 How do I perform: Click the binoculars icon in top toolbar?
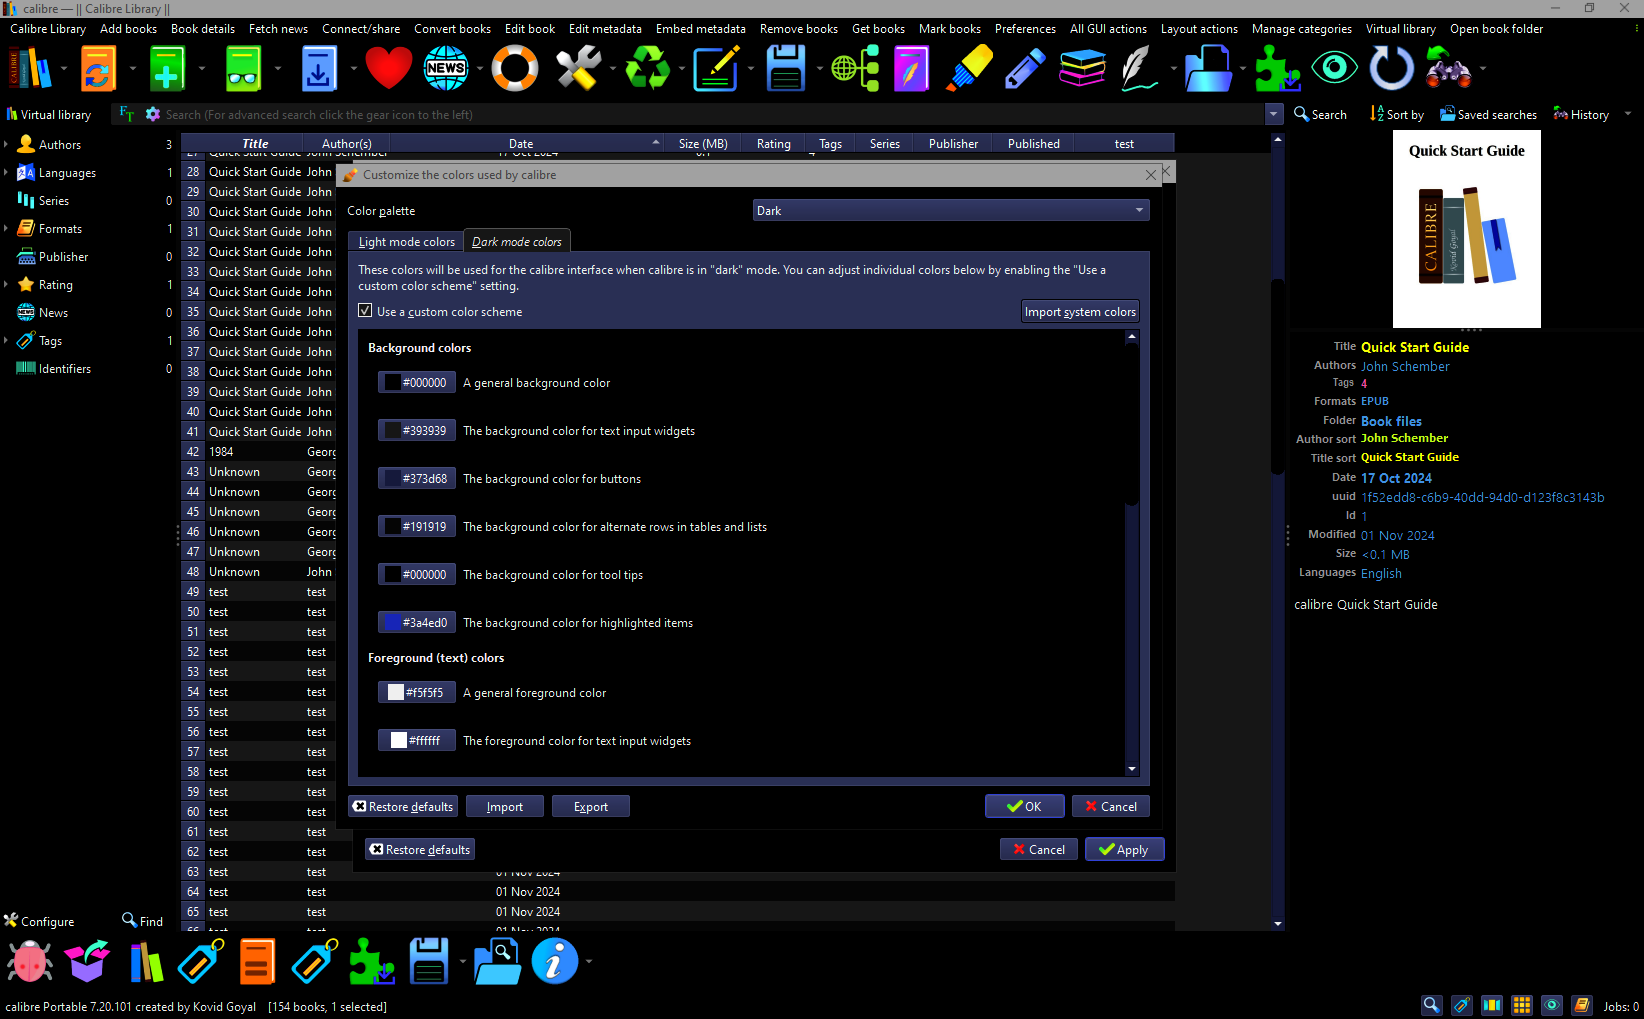click(x=1448, y=69)
